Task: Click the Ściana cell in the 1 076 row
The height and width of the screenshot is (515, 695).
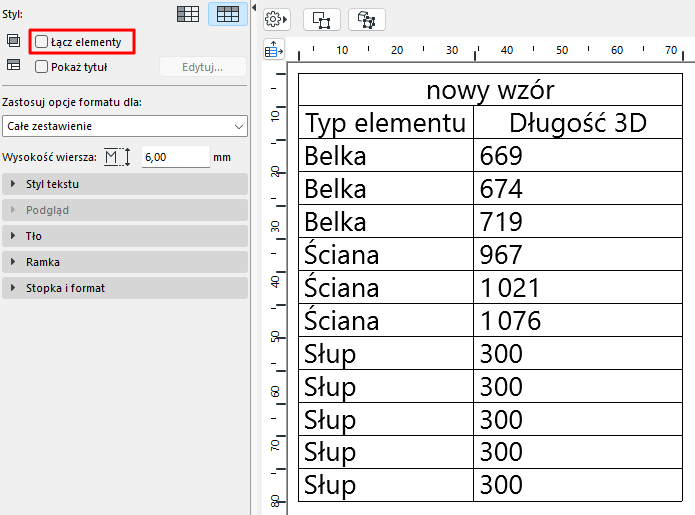Action: [x=386, y=320]
